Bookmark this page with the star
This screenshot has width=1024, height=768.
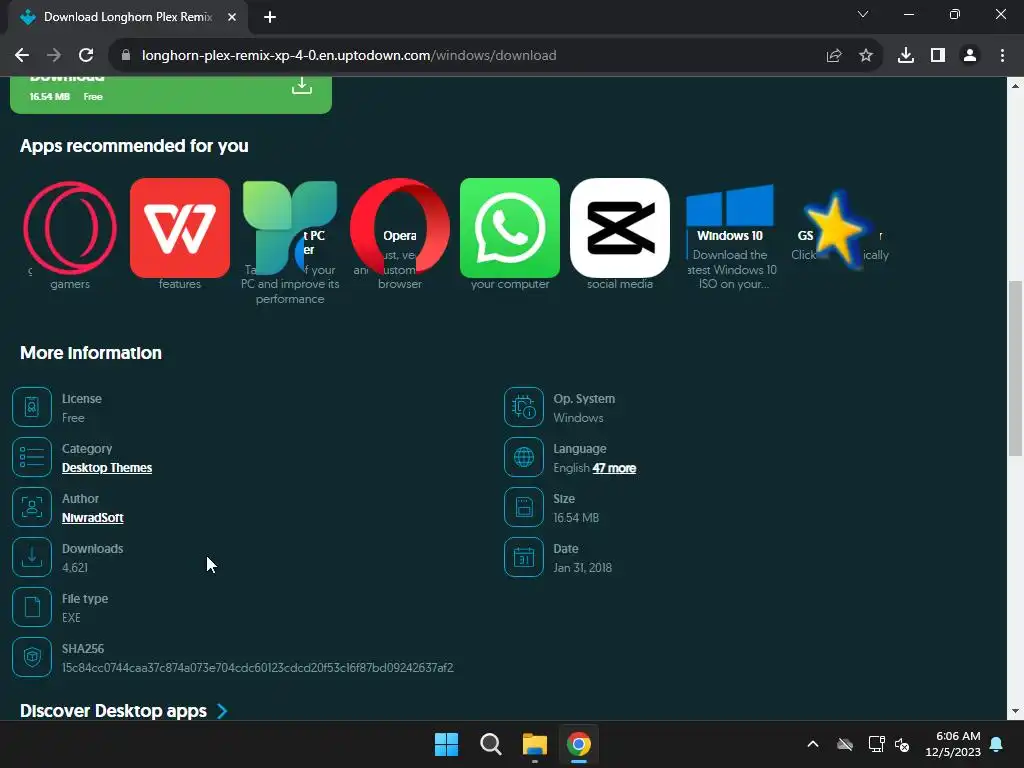click(866, 56)
